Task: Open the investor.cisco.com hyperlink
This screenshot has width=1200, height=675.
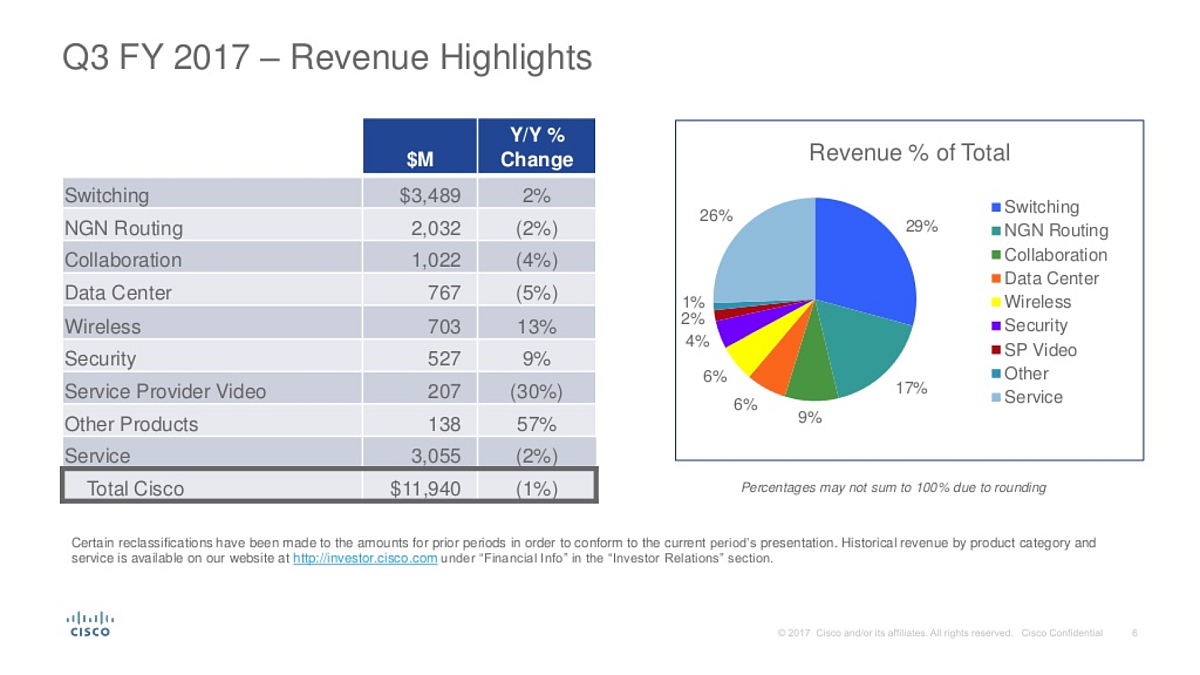Action: point(365,559)
